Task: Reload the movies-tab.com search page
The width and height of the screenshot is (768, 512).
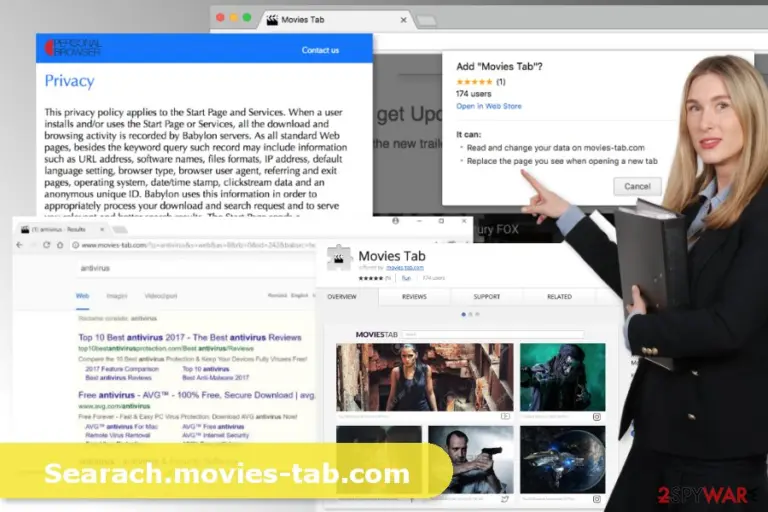Action: click(47, 245)
